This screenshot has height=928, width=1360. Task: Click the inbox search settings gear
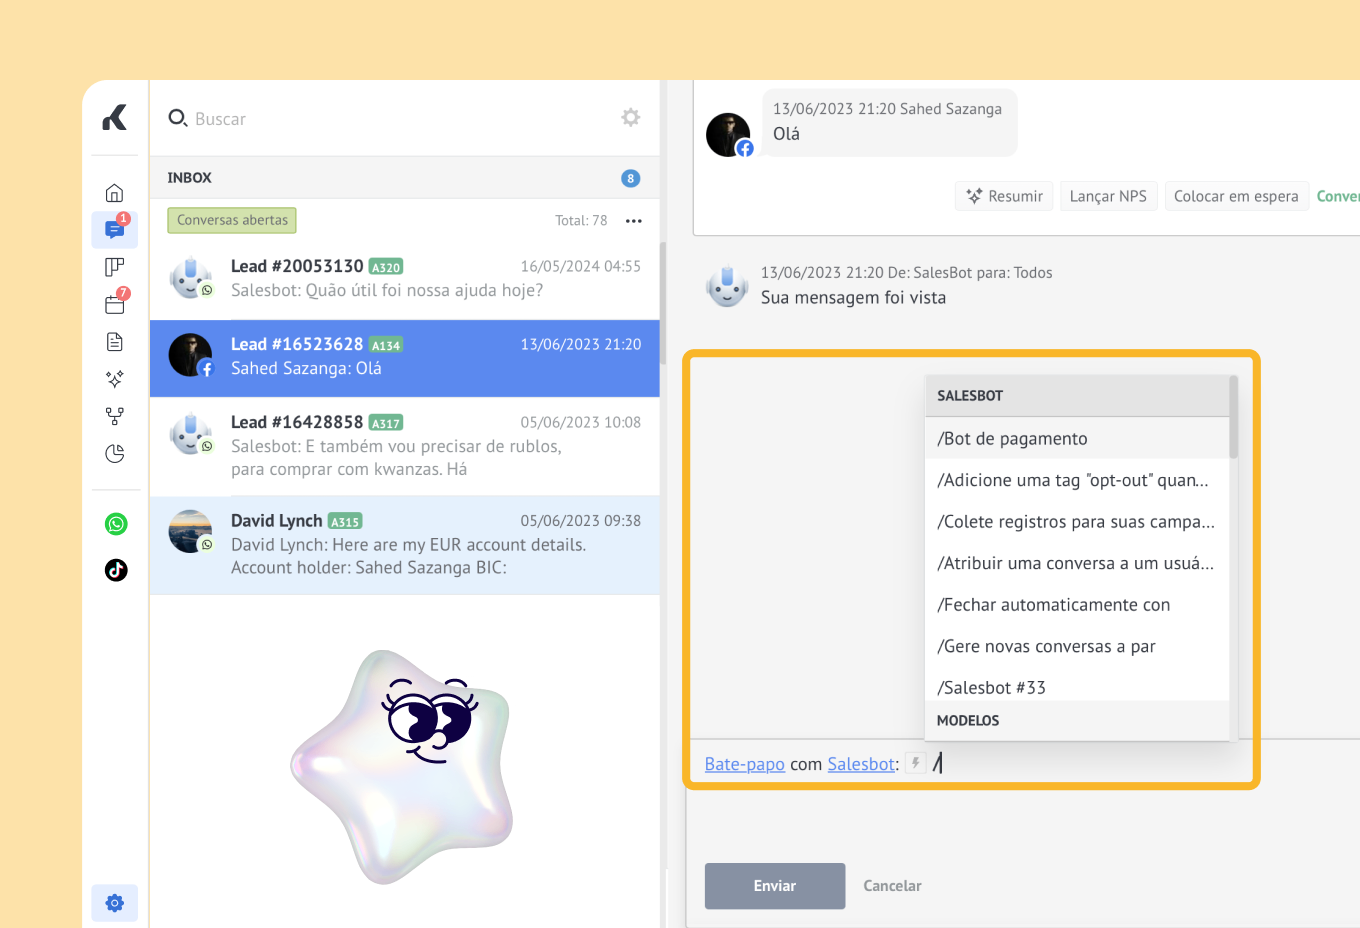[x=630, y=118]
